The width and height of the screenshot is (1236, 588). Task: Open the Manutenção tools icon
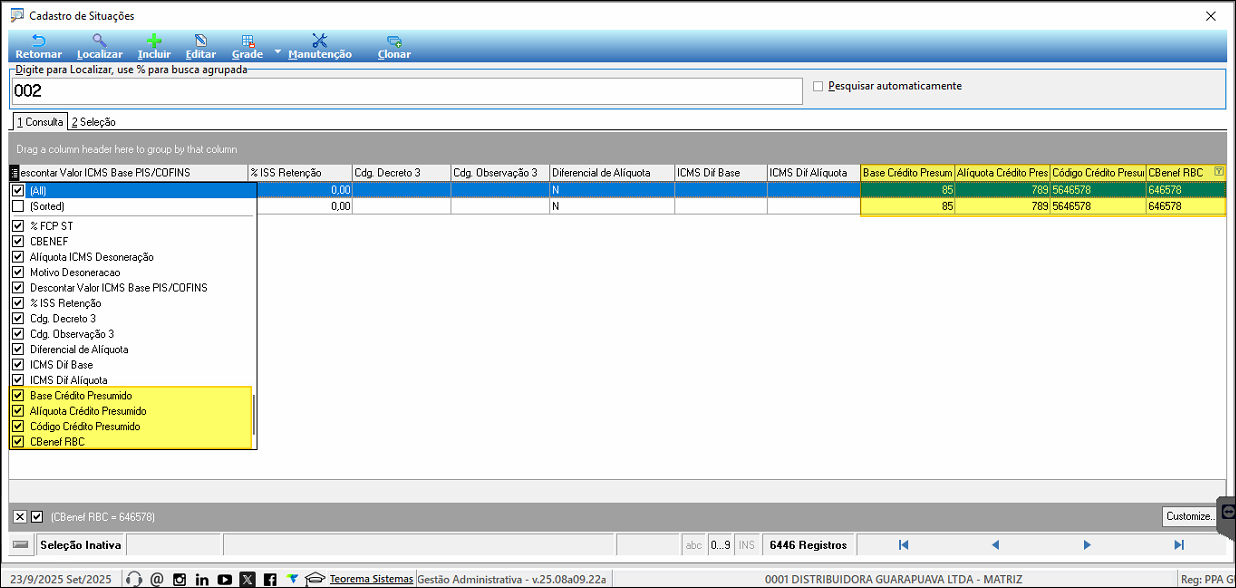320,41
